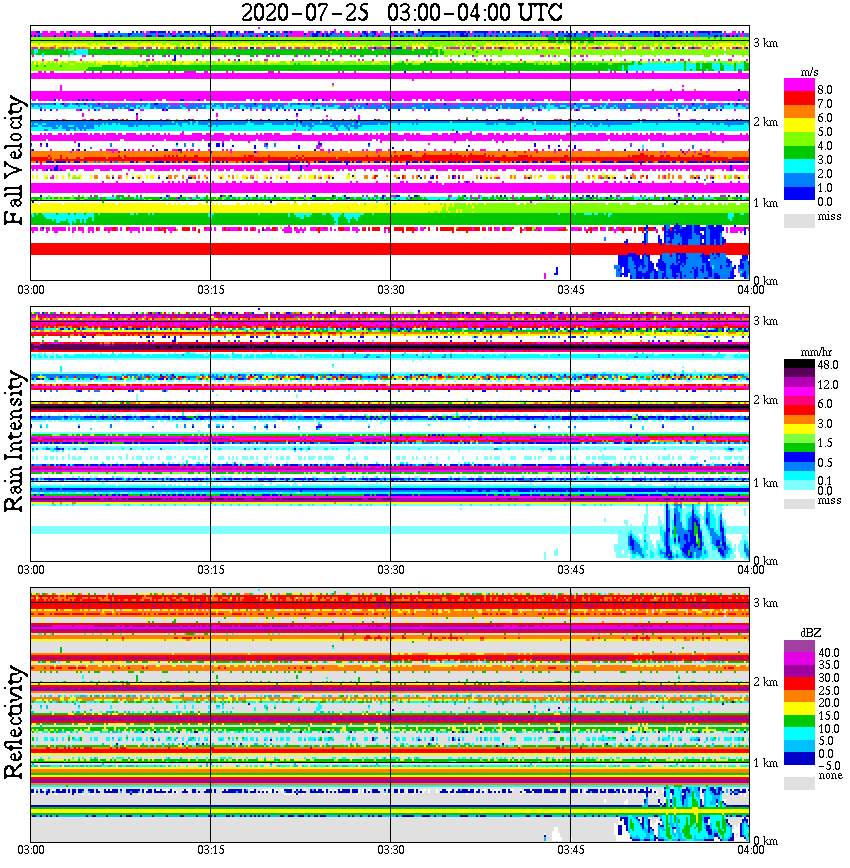850x868 pixels.
Task: Click the 'Reflectivity' panel axis label
Action: click(14, 722)
